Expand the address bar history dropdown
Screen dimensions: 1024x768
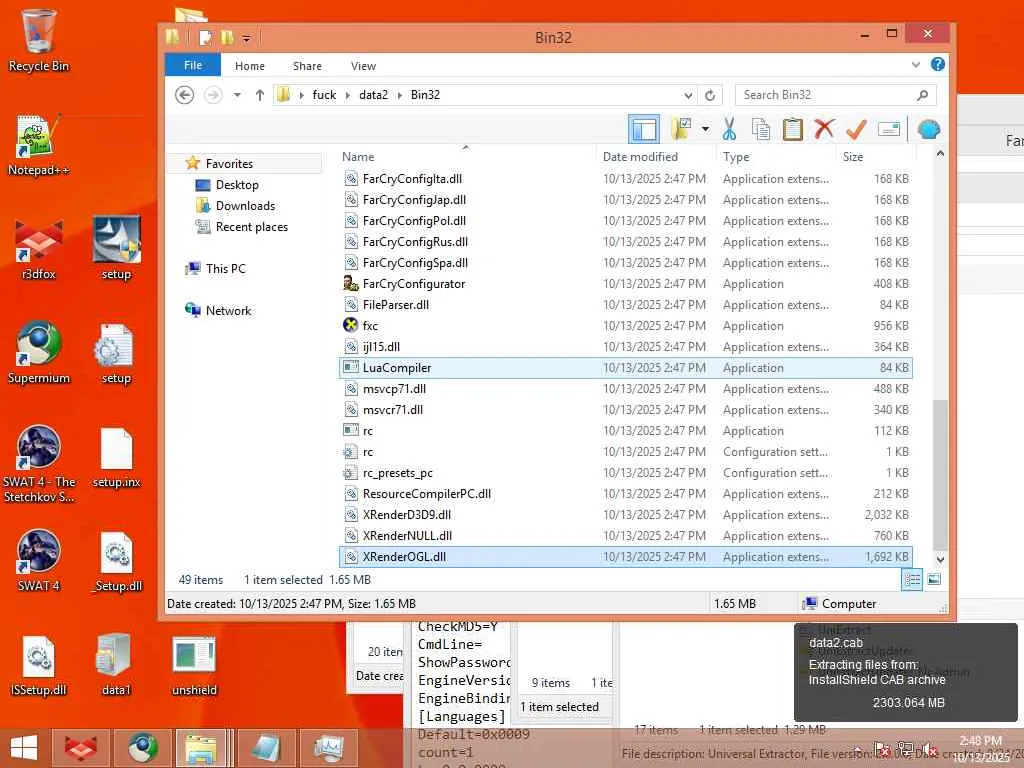[x=688, y=95]
